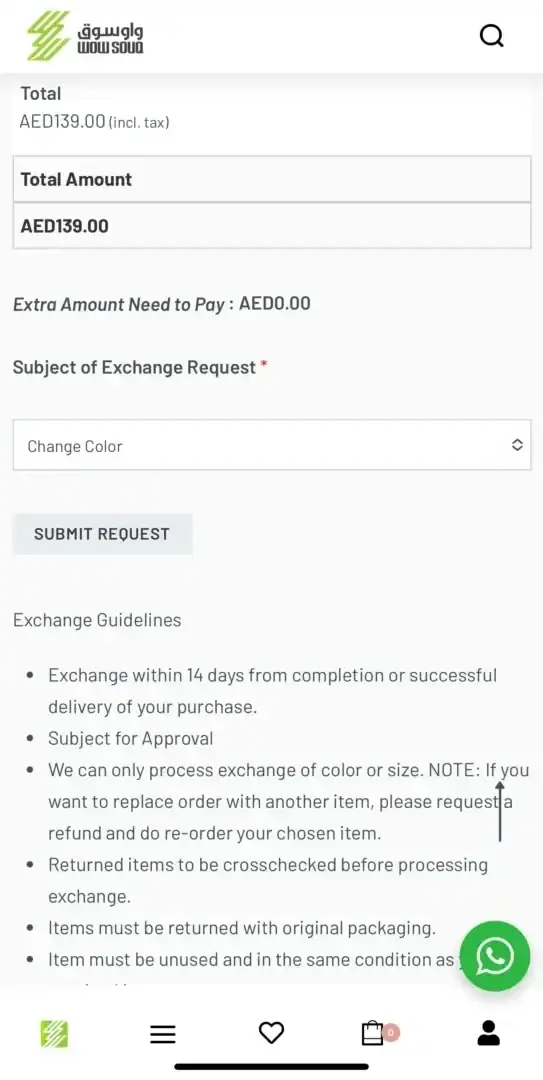This screenshot has height=1080, width=543.
Task: Tap the iOS home indicator bar
Action: [272, 1067]
